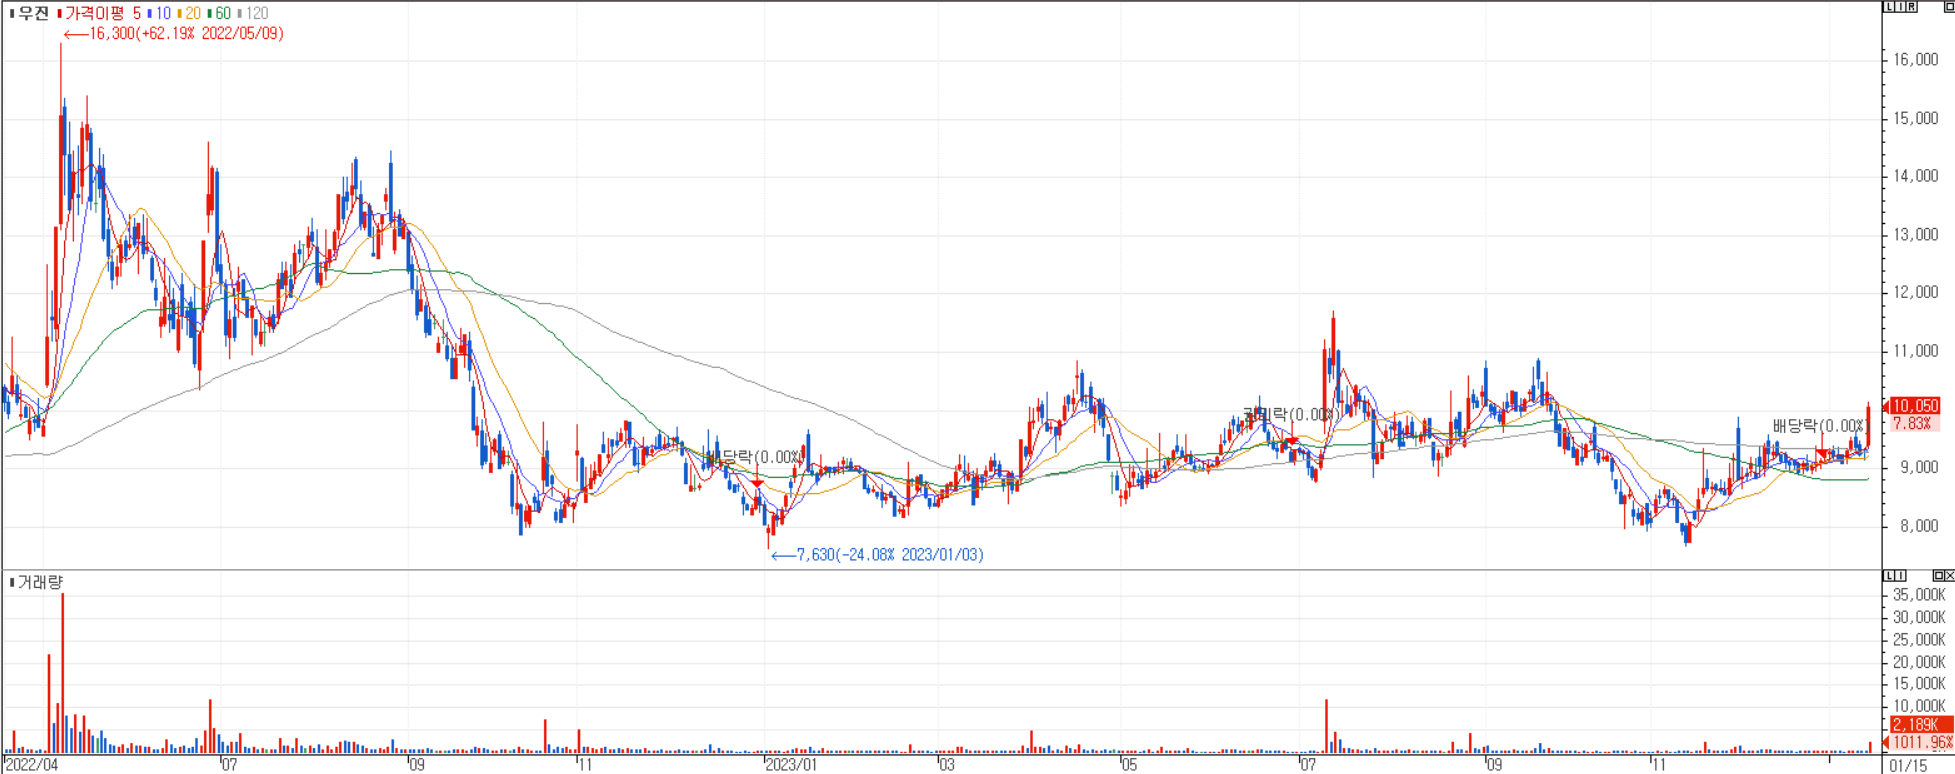Viewport: 1955px width, 774px height.
Task: Click the 16,000 price axis label
Action: (x=1916, y=60)
